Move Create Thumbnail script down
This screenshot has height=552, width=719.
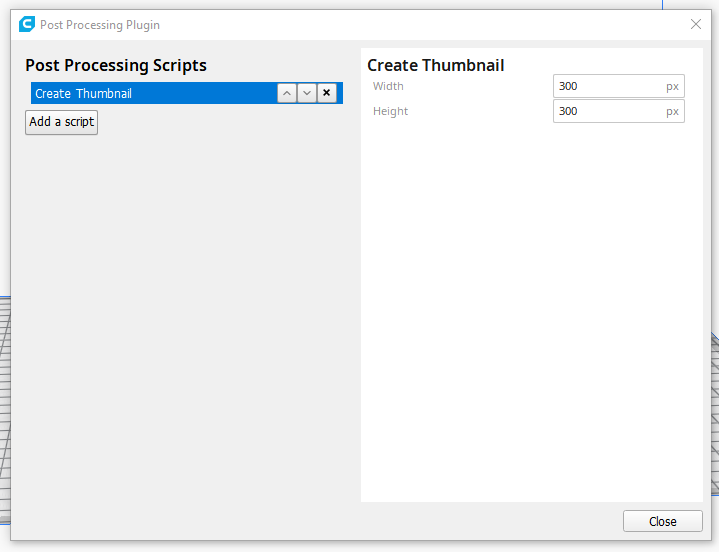pos(307,93)
